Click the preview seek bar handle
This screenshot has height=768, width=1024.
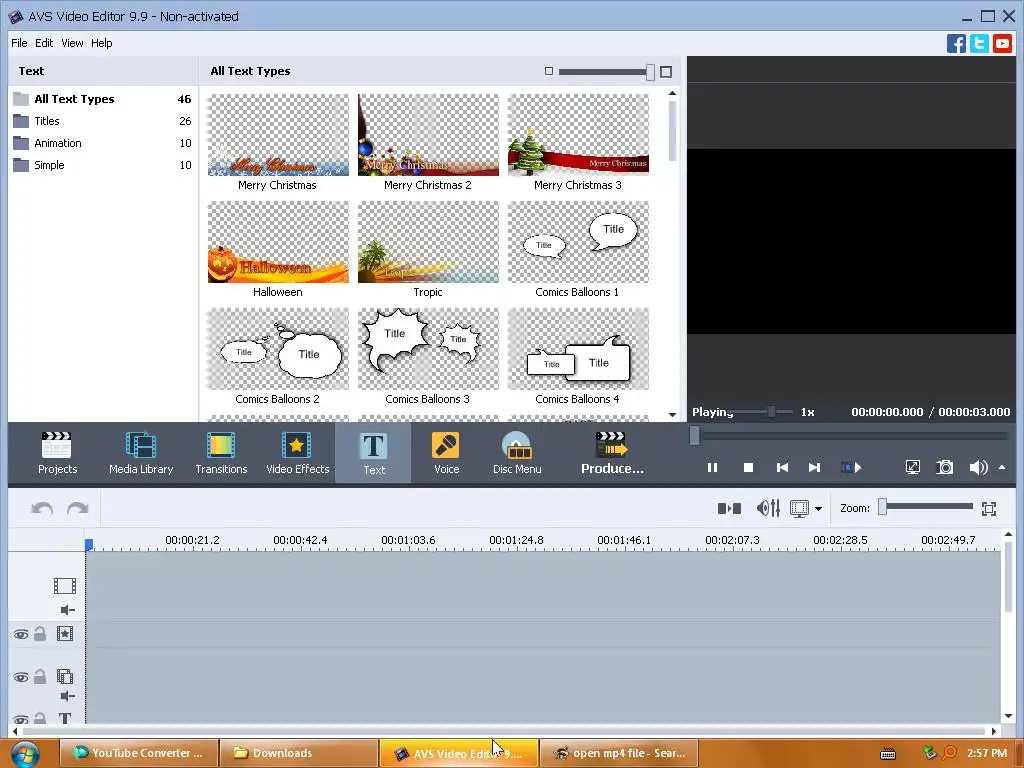695,435
